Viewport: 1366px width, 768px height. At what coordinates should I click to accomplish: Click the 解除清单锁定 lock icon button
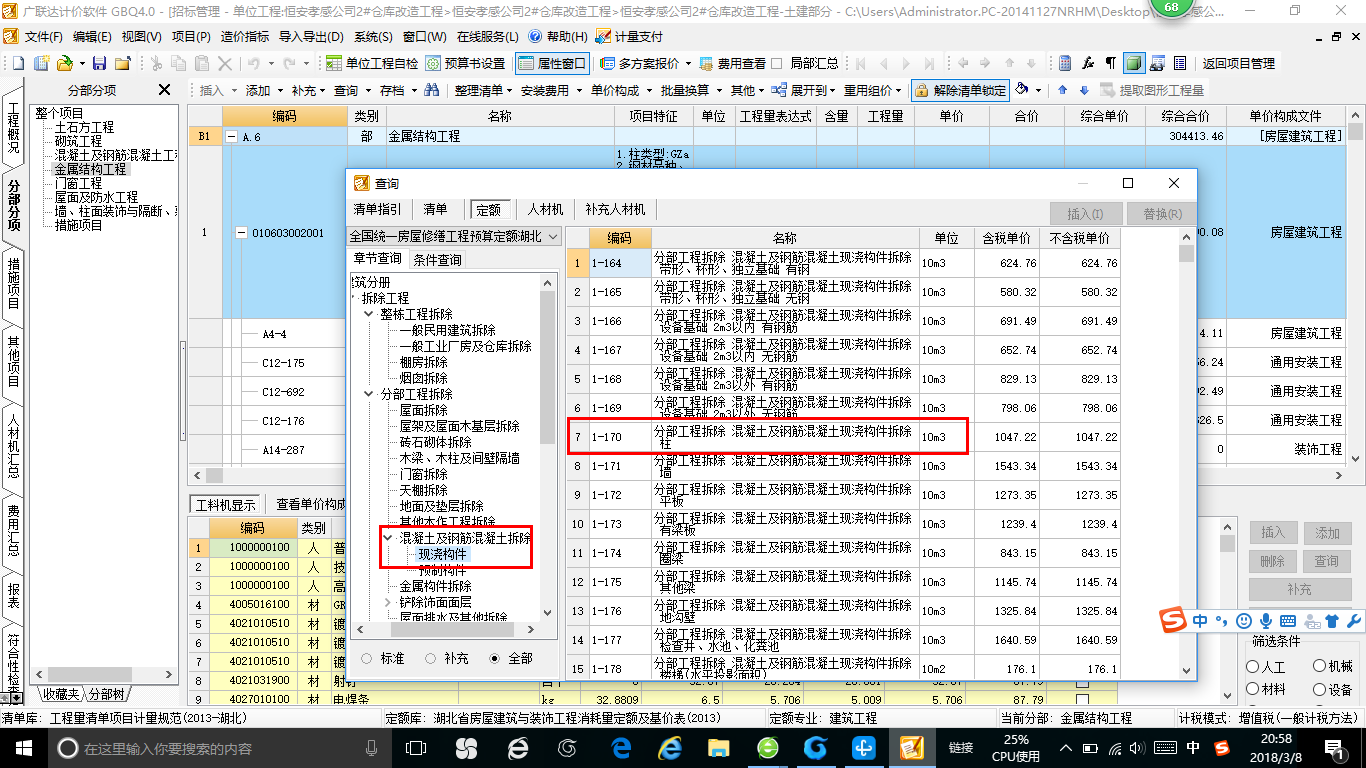coord(960,90)
